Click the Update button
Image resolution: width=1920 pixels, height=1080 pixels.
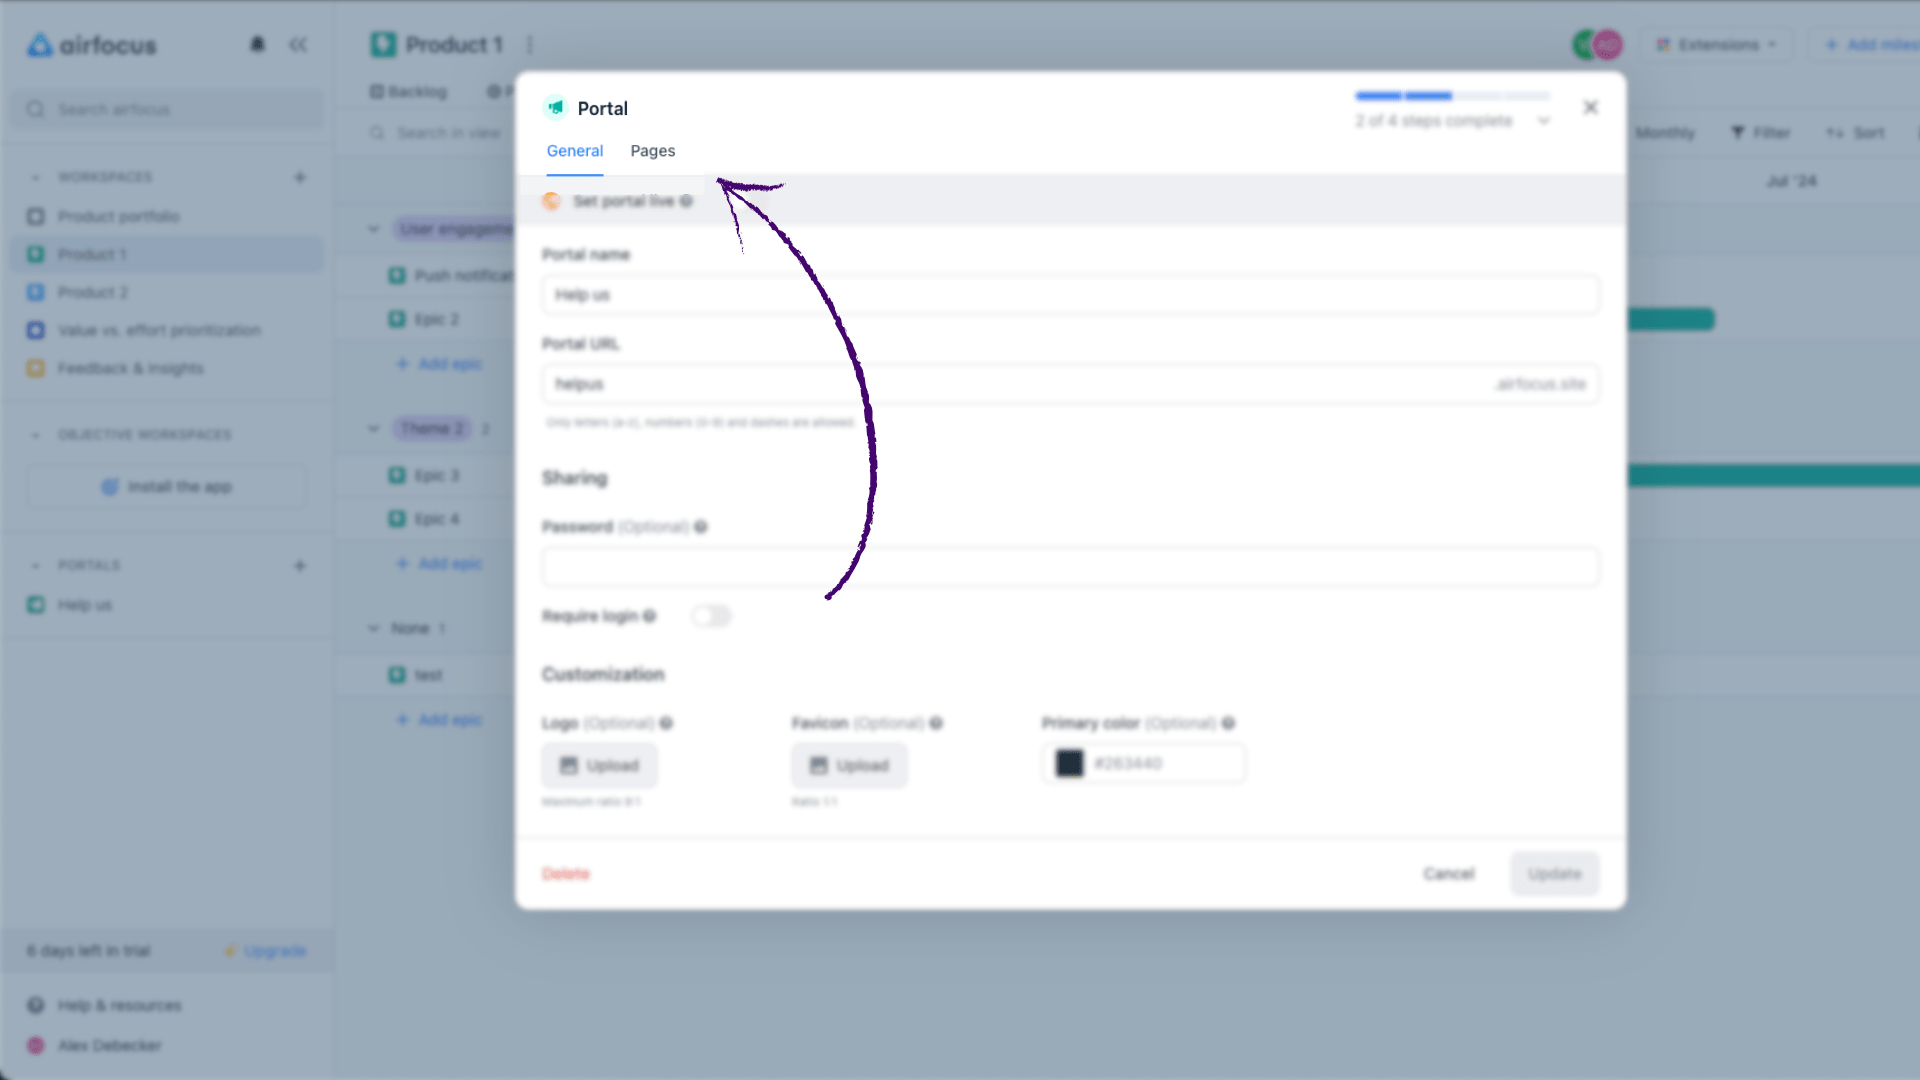(x=1554, y=873)
